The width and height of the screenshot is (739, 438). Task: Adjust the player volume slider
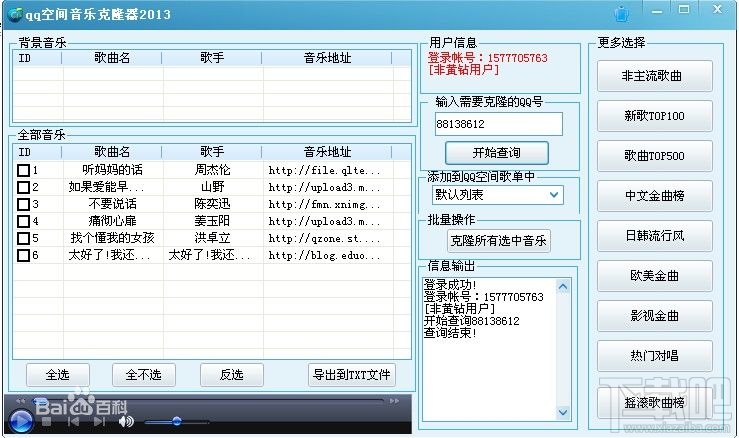(x=177, y=421)
